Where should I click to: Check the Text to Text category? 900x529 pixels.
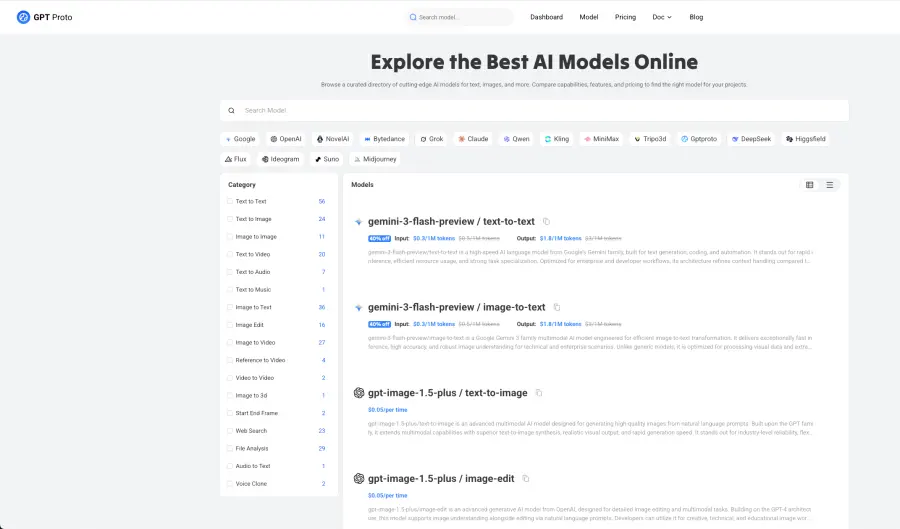tap(230, 201)
